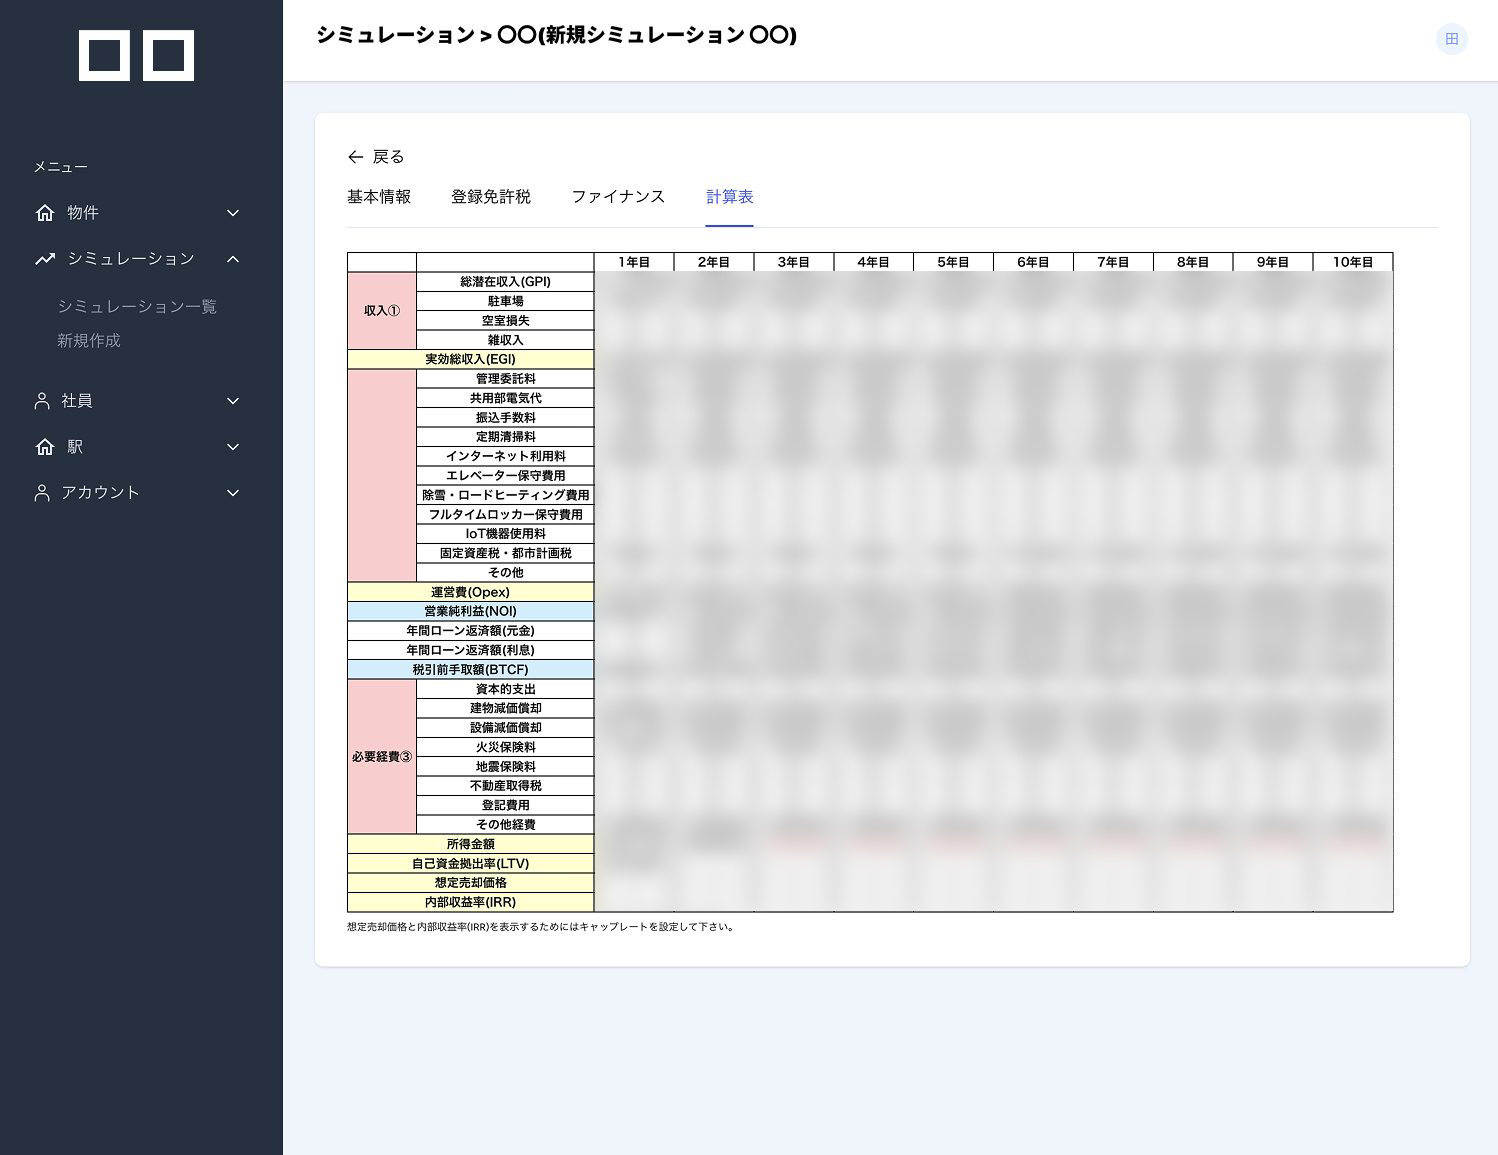The image size is (1498, 1155).
Task: Open the ファイナンス tab
Action: click(x=618, y=197)
